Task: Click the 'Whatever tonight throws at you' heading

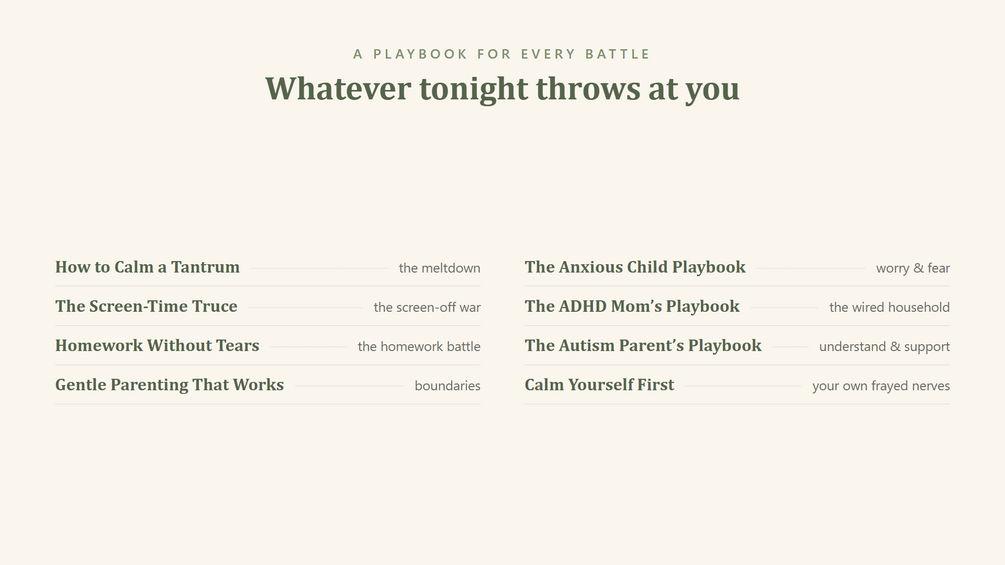Action: point(502,89)
